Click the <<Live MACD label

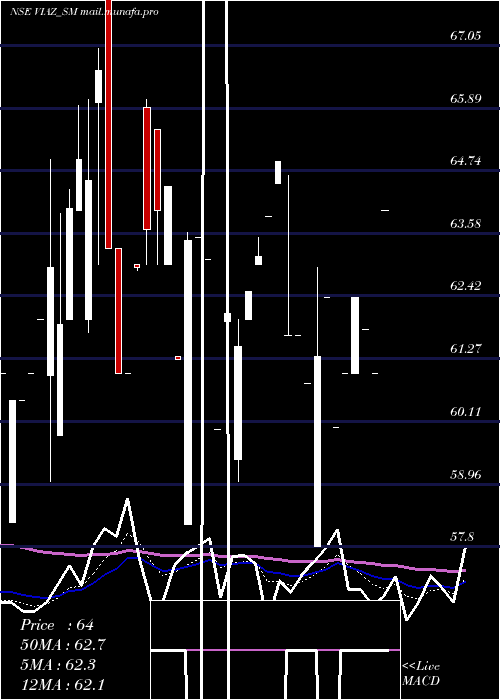click(421, 673)
